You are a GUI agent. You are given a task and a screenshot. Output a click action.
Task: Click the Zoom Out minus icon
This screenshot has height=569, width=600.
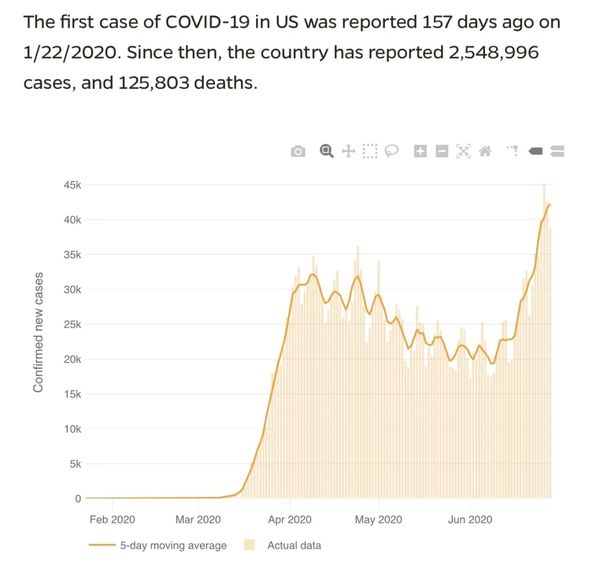click(441, 151)
